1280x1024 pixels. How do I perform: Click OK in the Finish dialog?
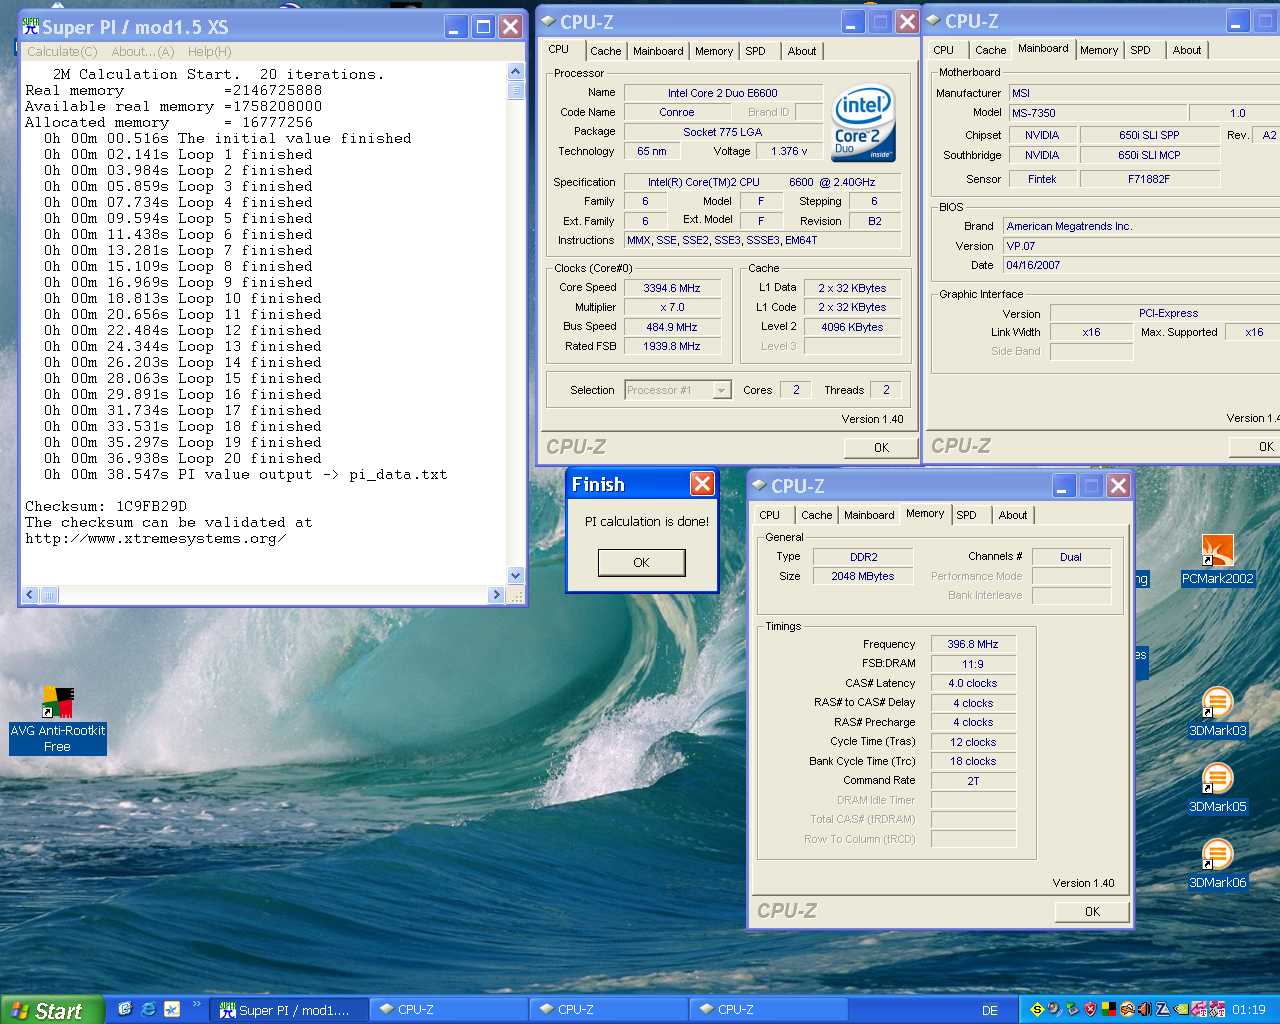click(641, 563)
